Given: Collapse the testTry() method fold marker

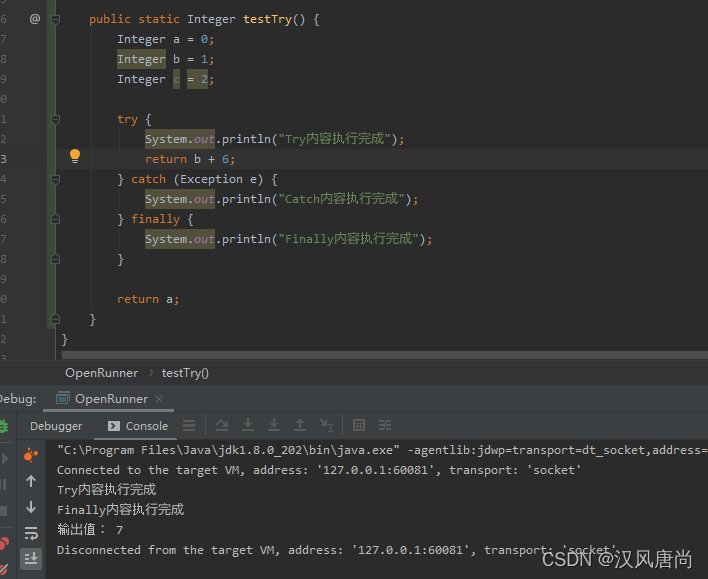Looking at the screenshot, I should 56,19.
